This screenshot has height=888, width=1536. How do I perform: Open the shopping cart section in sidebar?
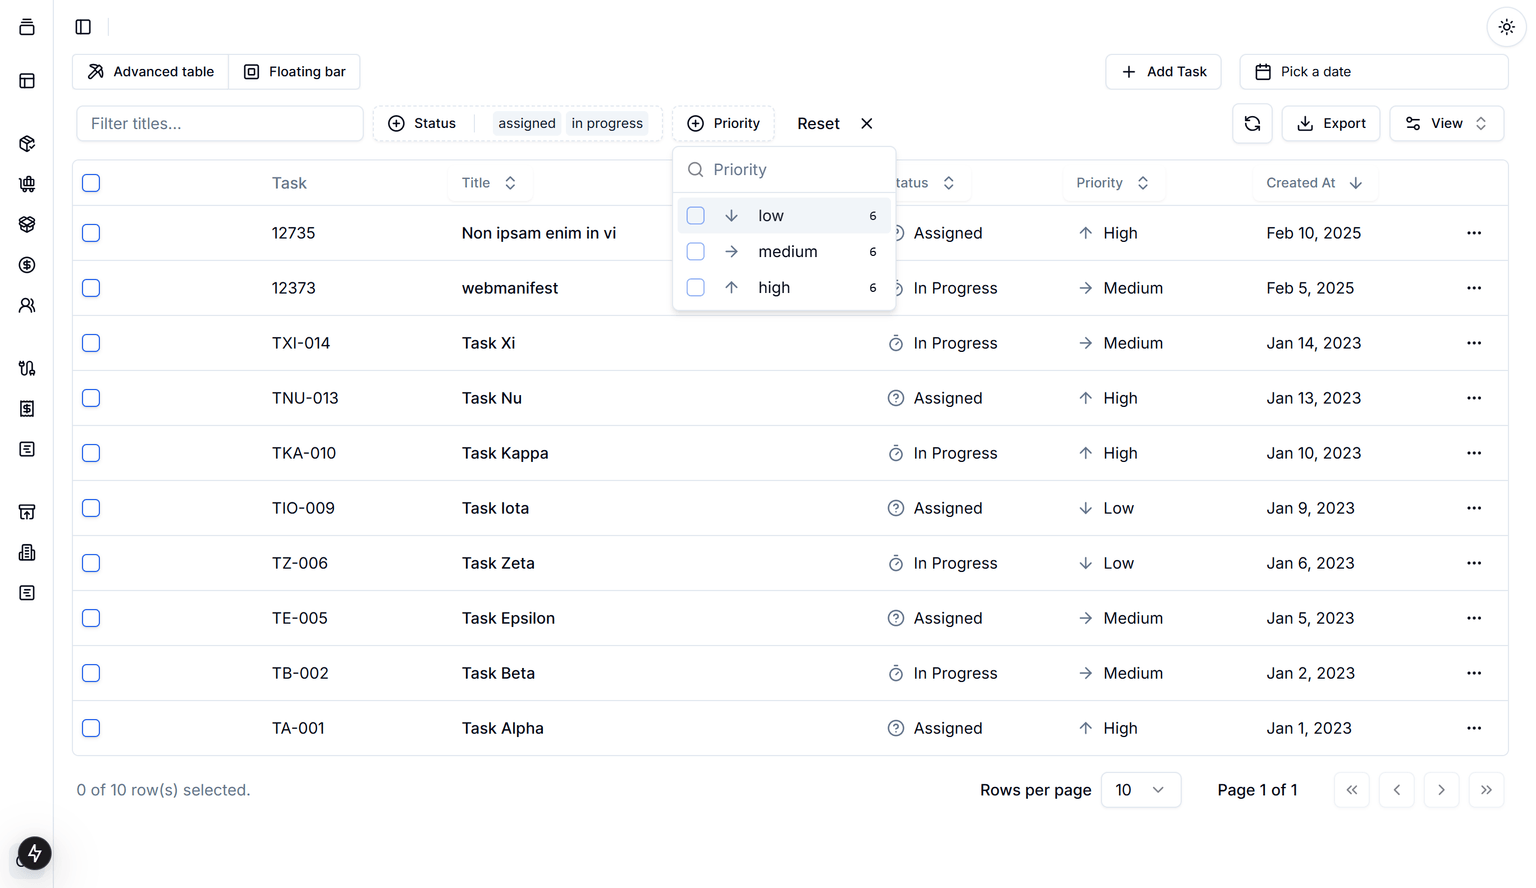pyautogui.click(x=27, y=184)
